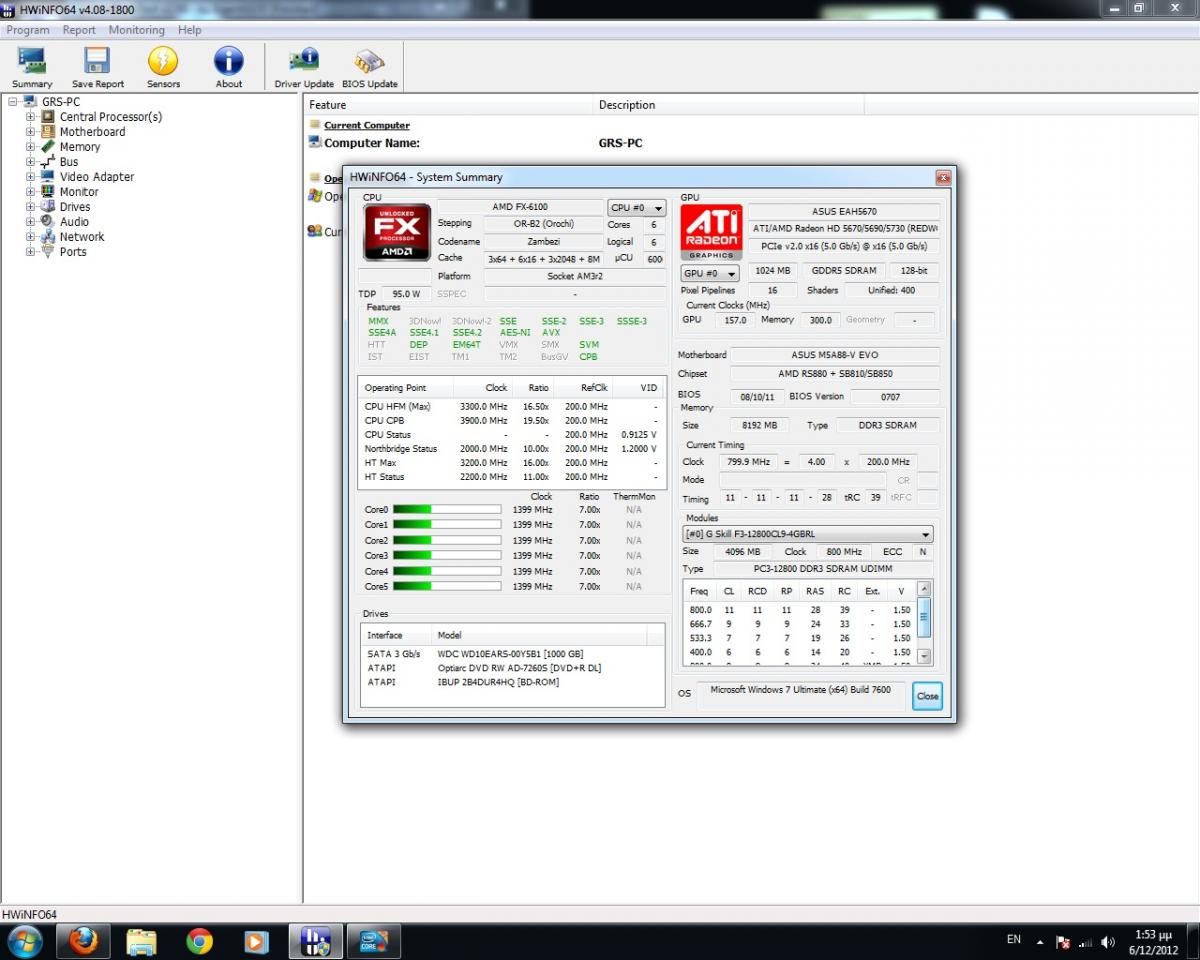Click the network signal tray icon

(x=1086, y=941)
